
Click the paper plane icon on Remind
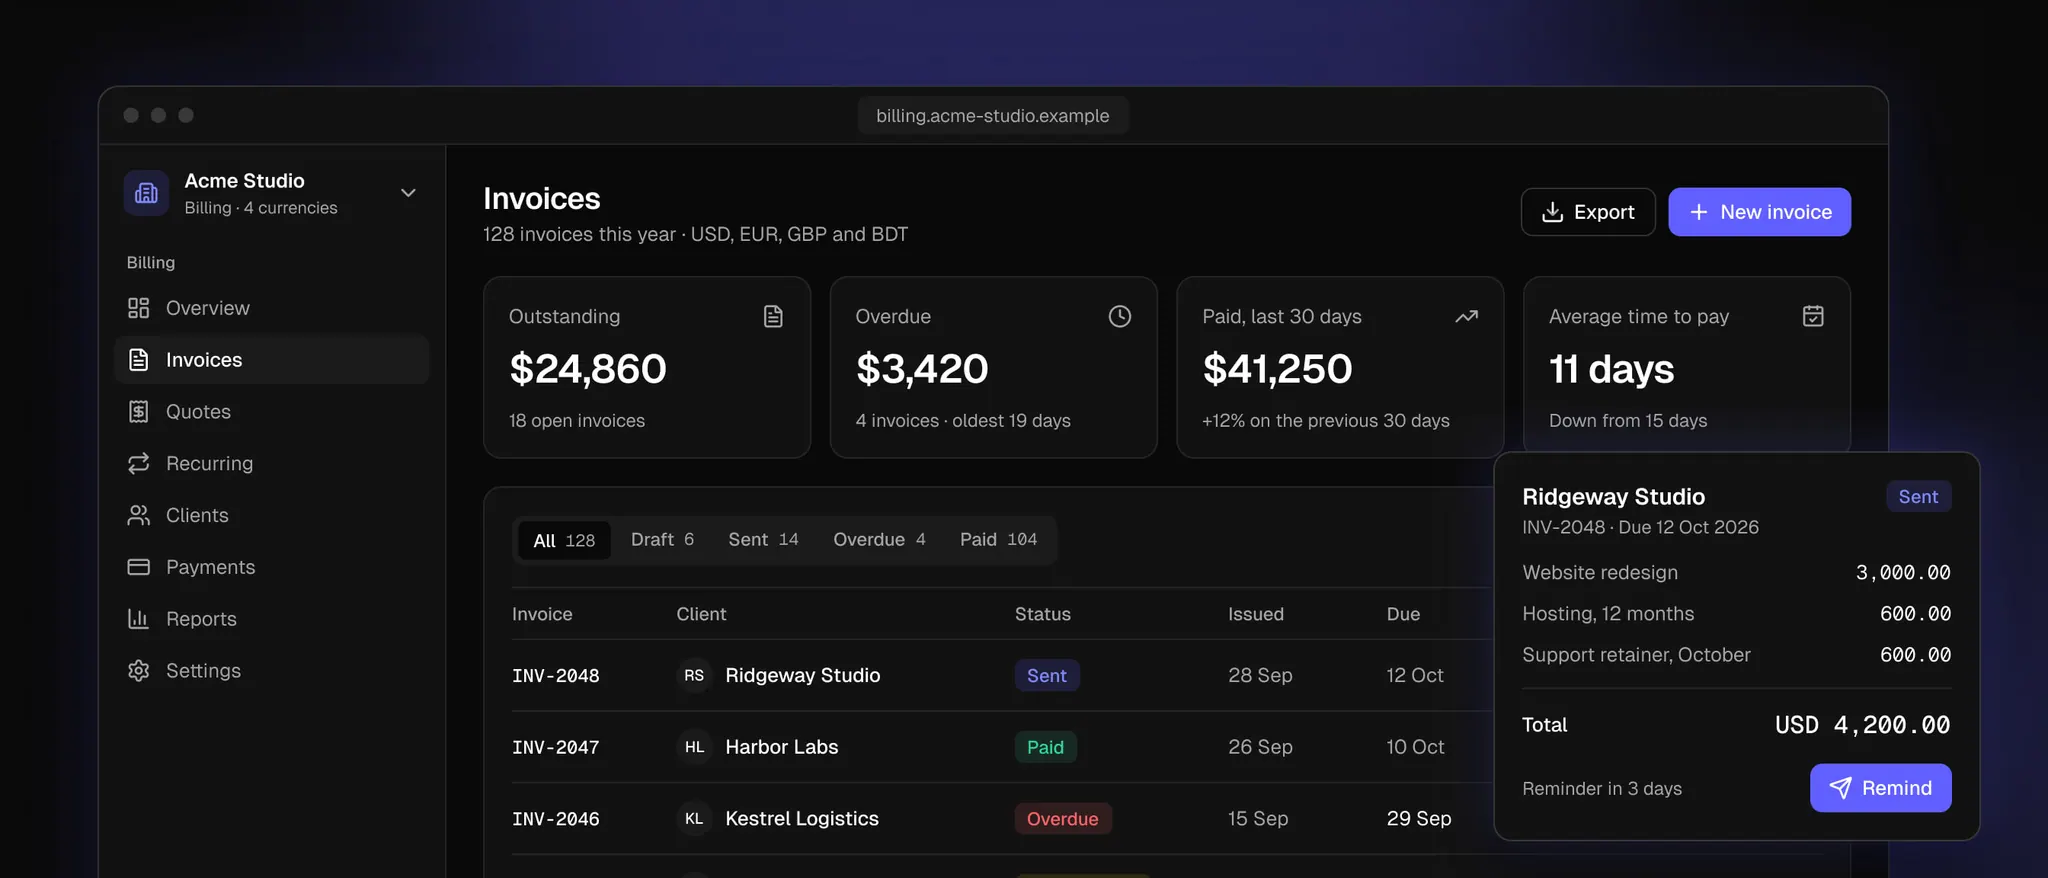(1840, 788)
